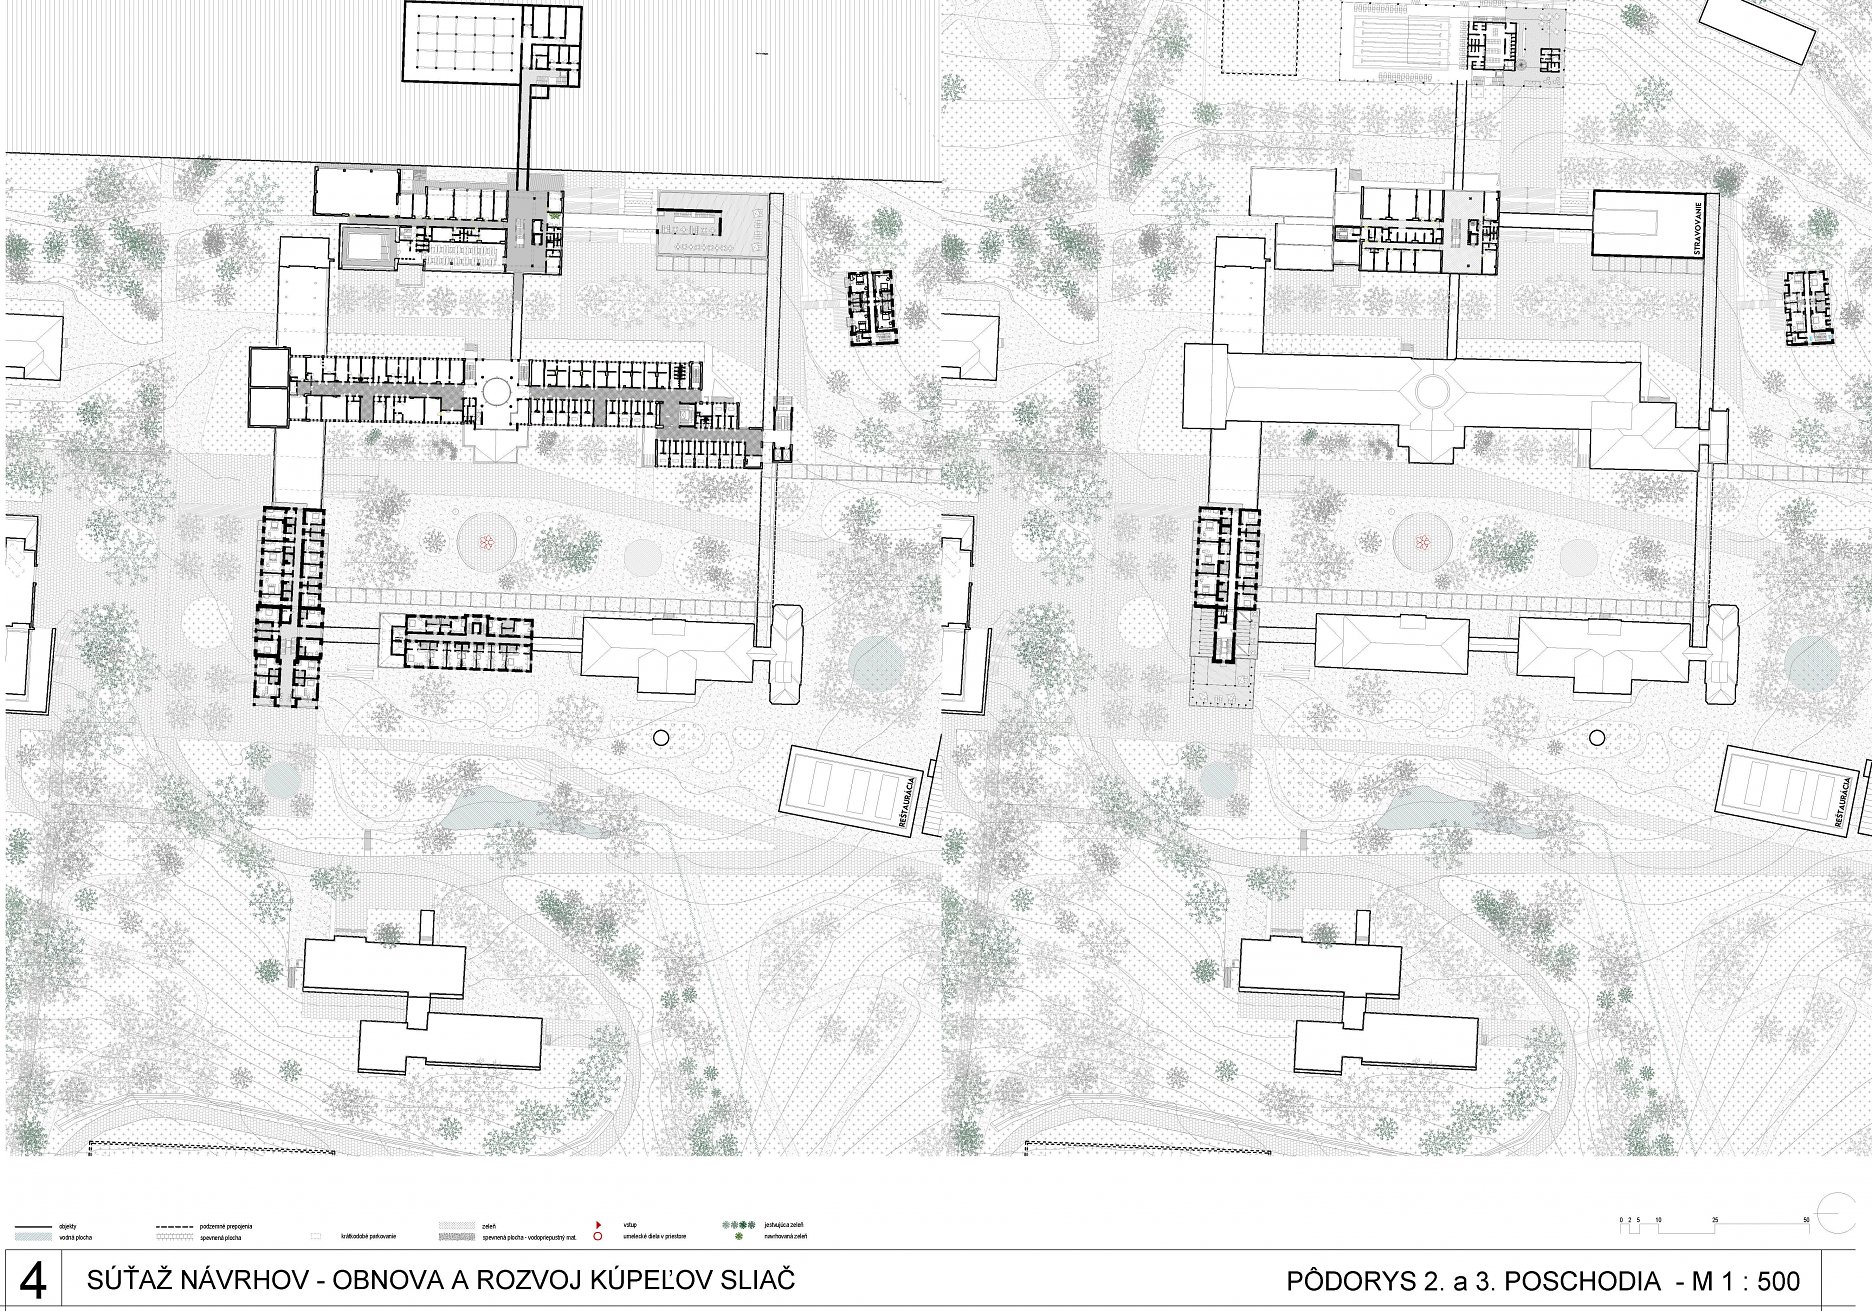Click the small black circle marker in left plan
Viewport: 1872px width, 1311px height.
coord(660,738)
